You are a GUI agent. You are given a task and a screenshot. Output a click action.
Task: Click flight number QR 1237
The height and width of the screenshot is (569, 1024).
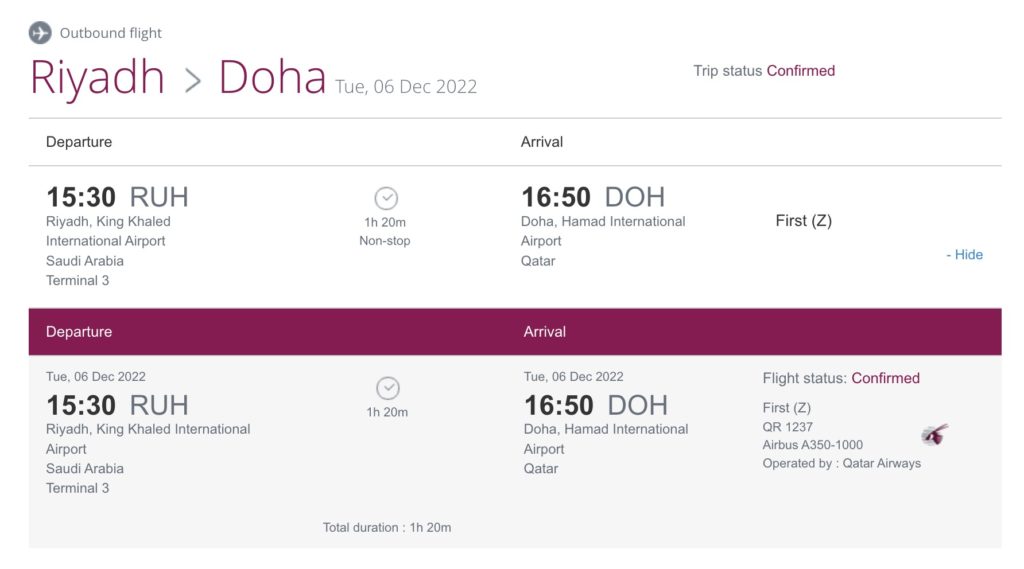(788, 426)
